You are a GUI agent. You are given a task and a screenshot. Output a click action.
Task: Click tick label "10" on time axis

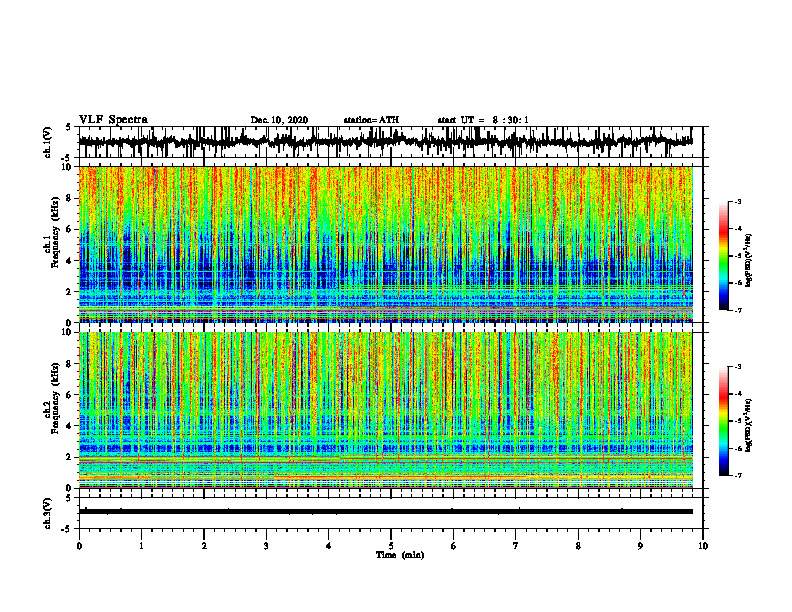click(703, 546)
